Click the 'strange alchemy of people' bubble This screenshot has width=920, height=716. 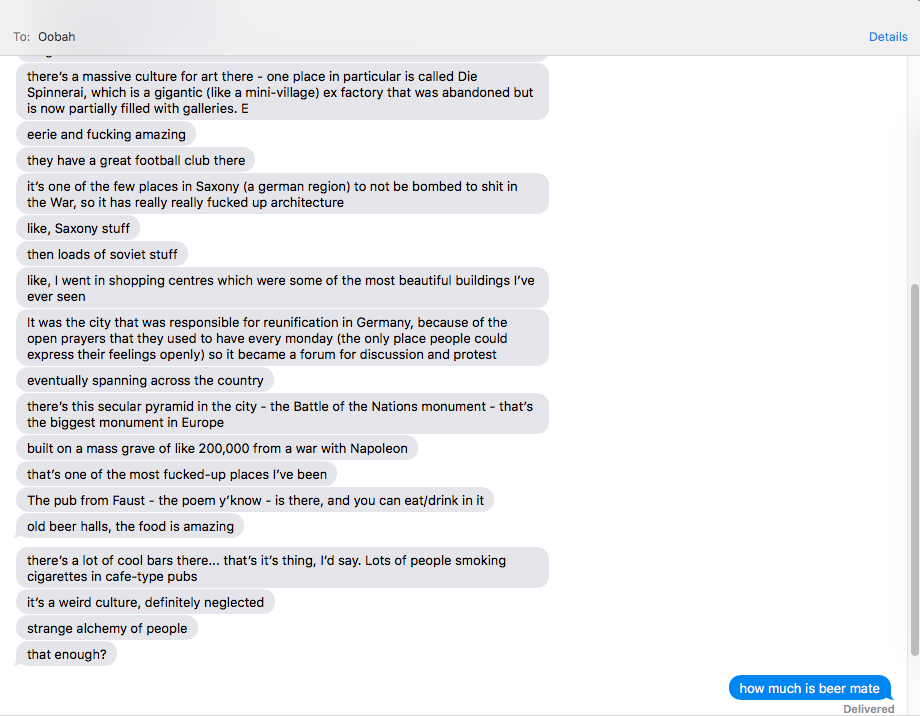tap(107, 628)
